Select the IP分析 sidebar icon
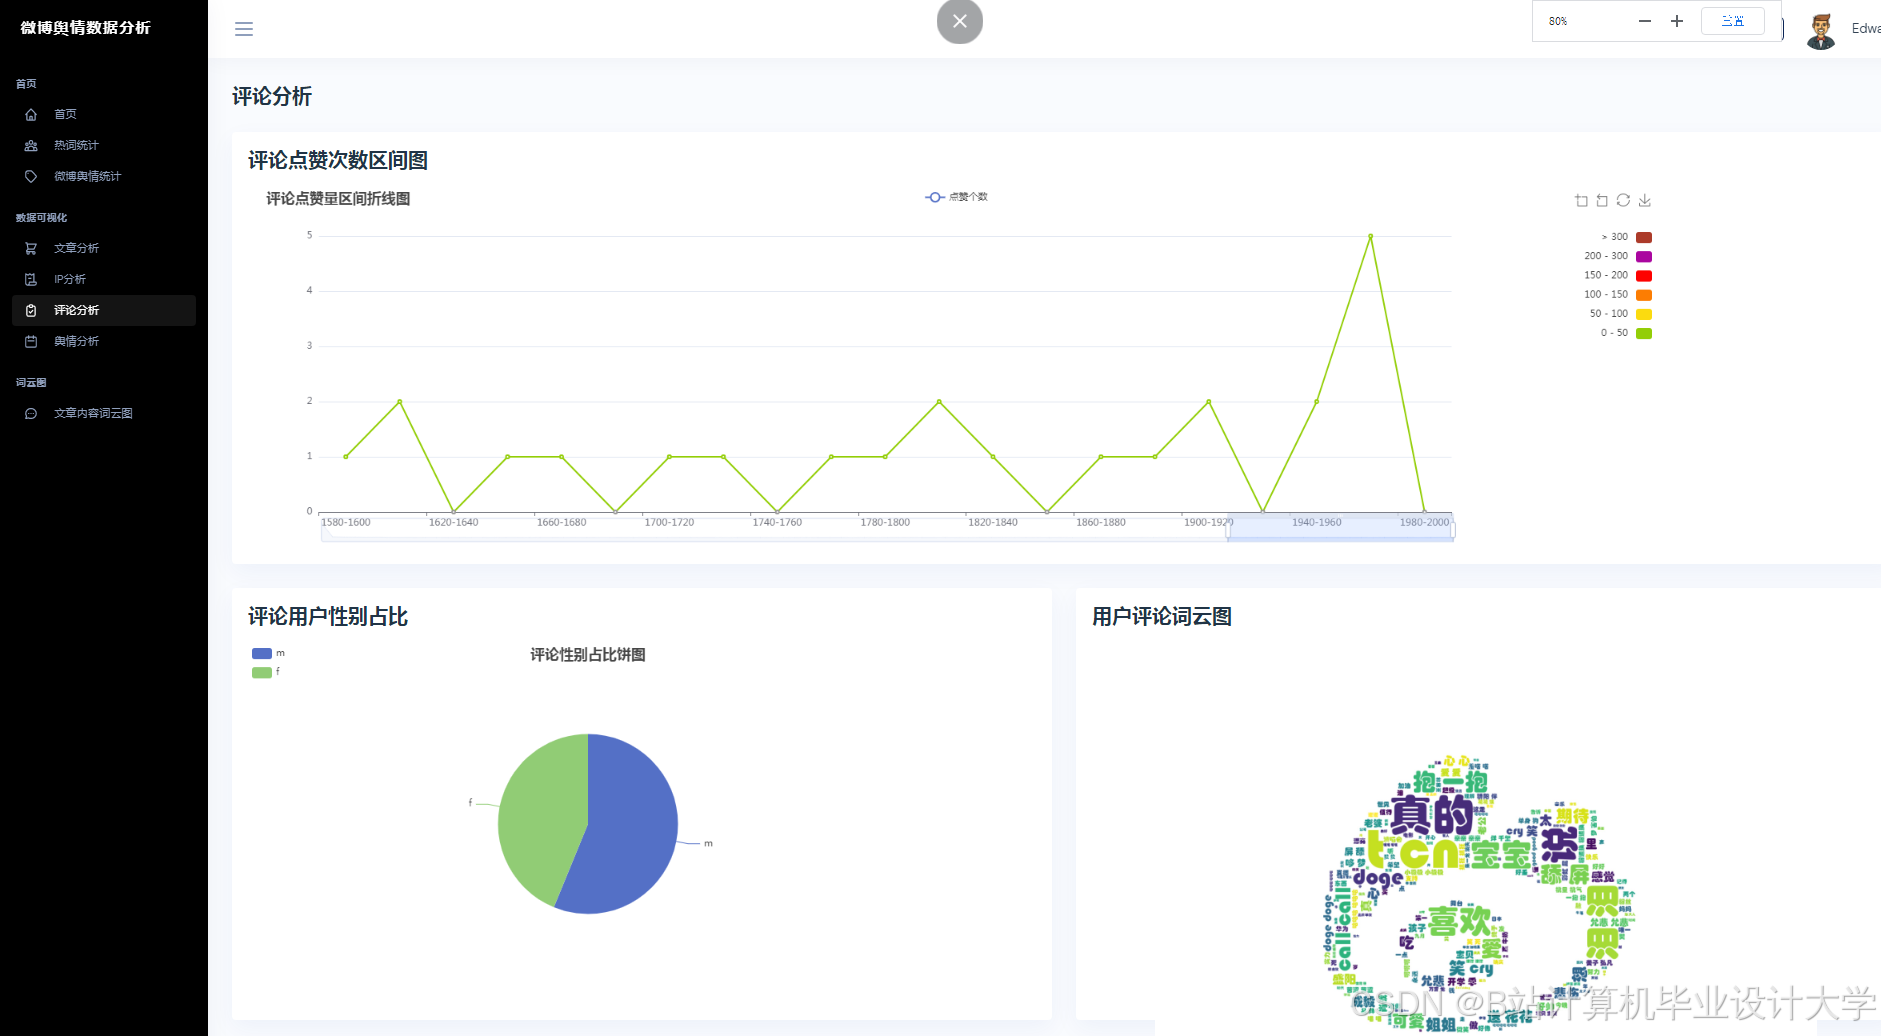The image size is (1881, 1036). point(31,279)
